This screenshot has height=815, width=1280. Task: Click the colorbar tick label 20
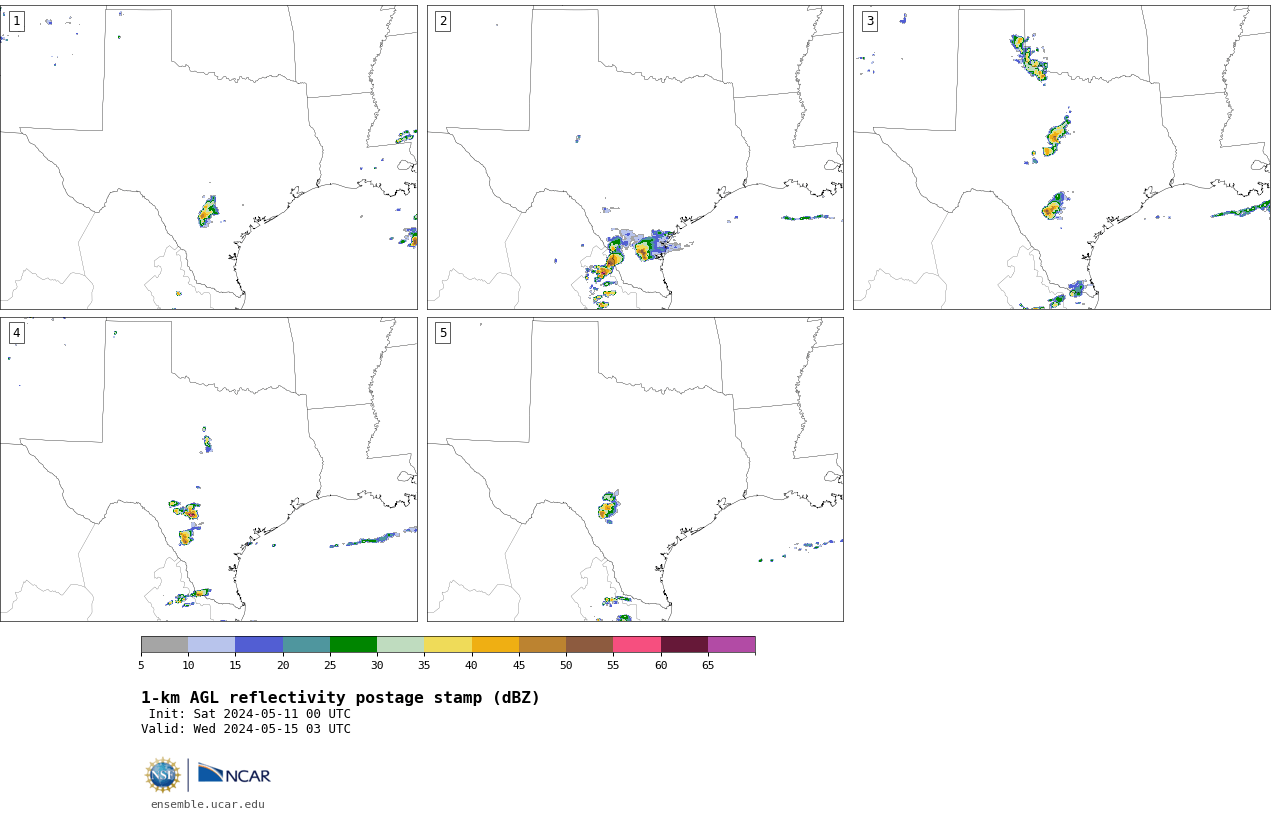coord(283,665)
